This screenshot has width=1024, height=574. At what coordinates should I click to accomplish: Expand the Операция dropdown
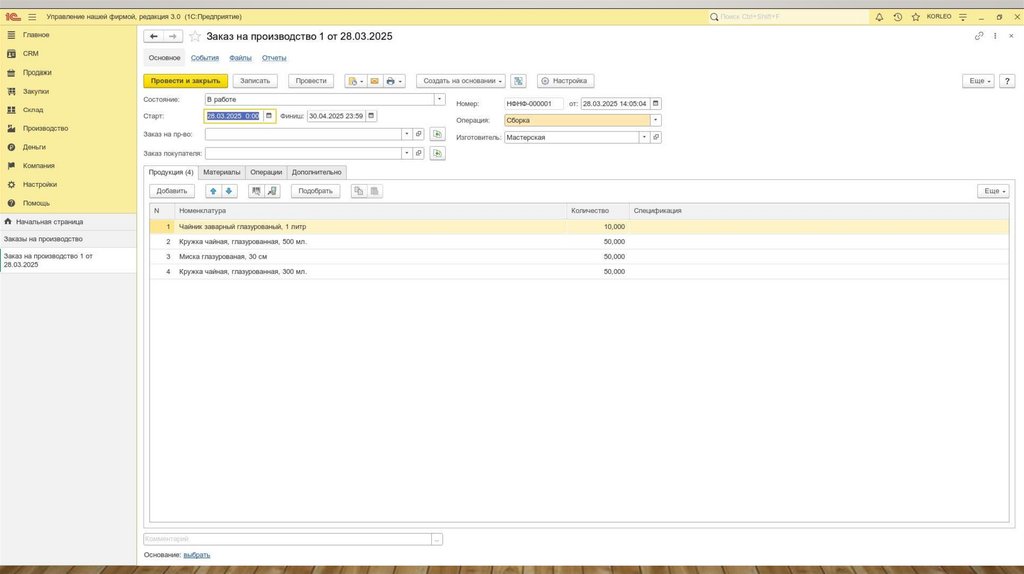coord(656,120)
